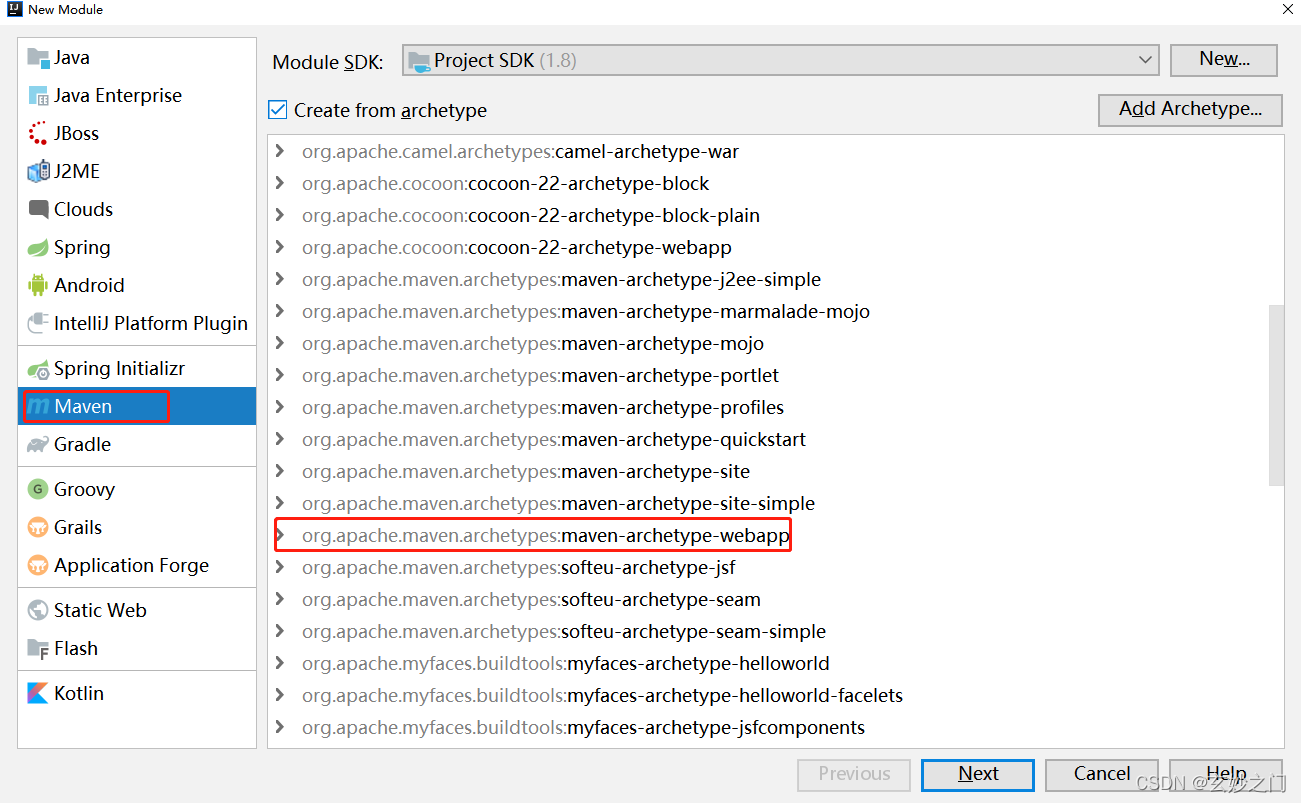Click the Cancel button
Viewport: 1301px width, 803px height.
[x=1102, y=774]
